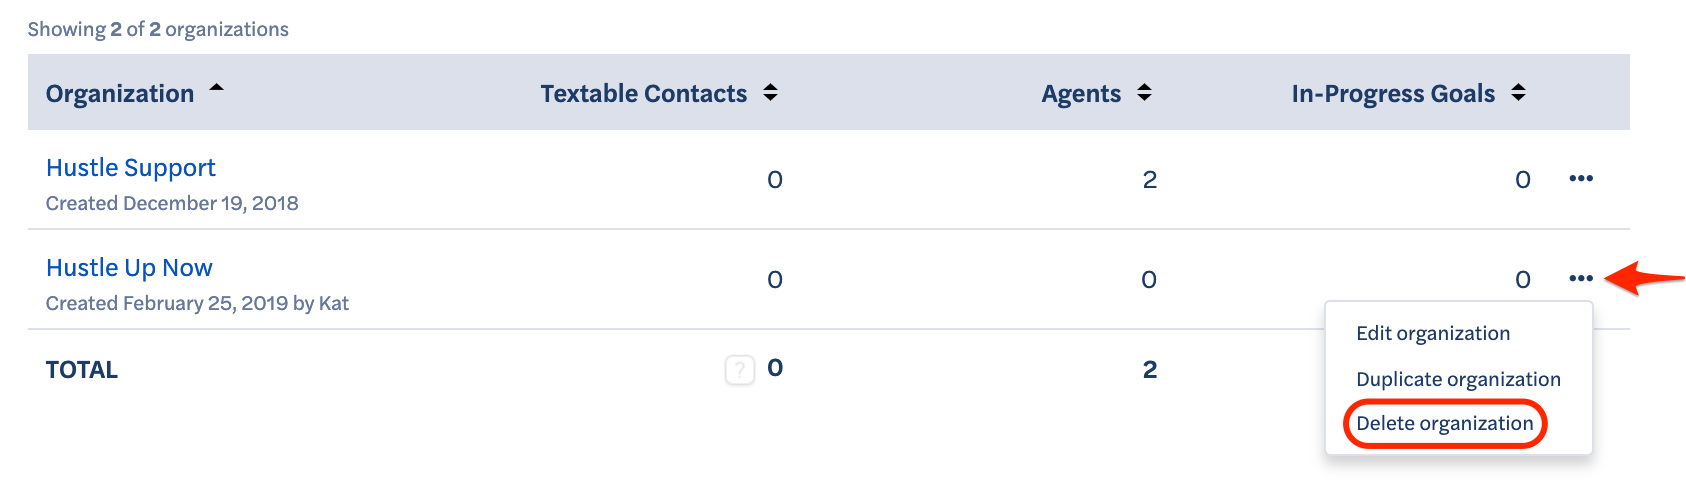Click the Created February 25, 2019 by Kat text
The image size is (1686, 502).
tap(197, 303)
